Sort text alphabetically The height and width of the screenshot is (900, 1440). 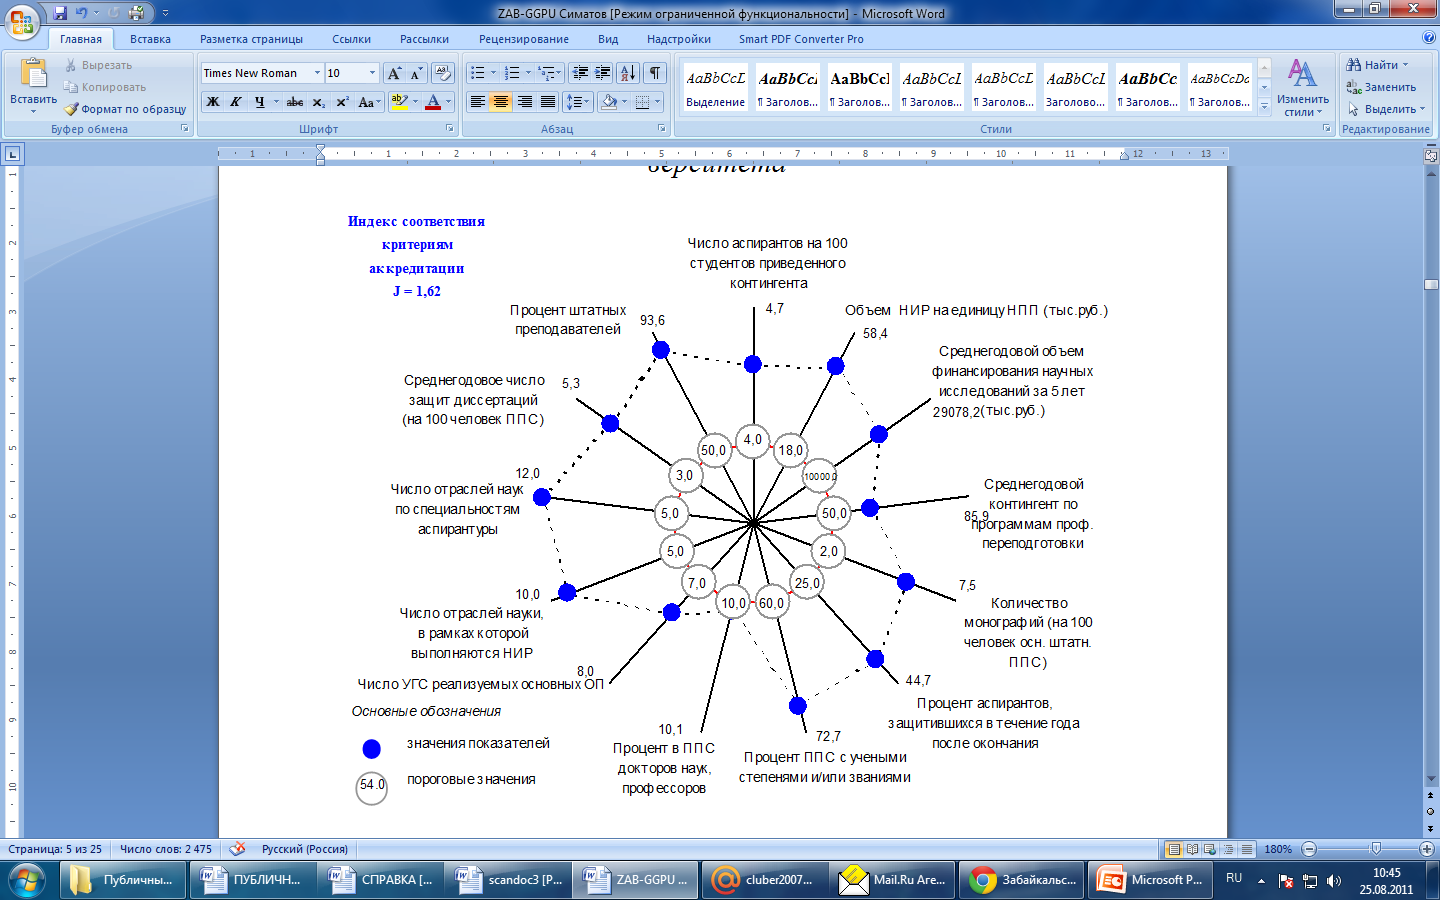628,73
